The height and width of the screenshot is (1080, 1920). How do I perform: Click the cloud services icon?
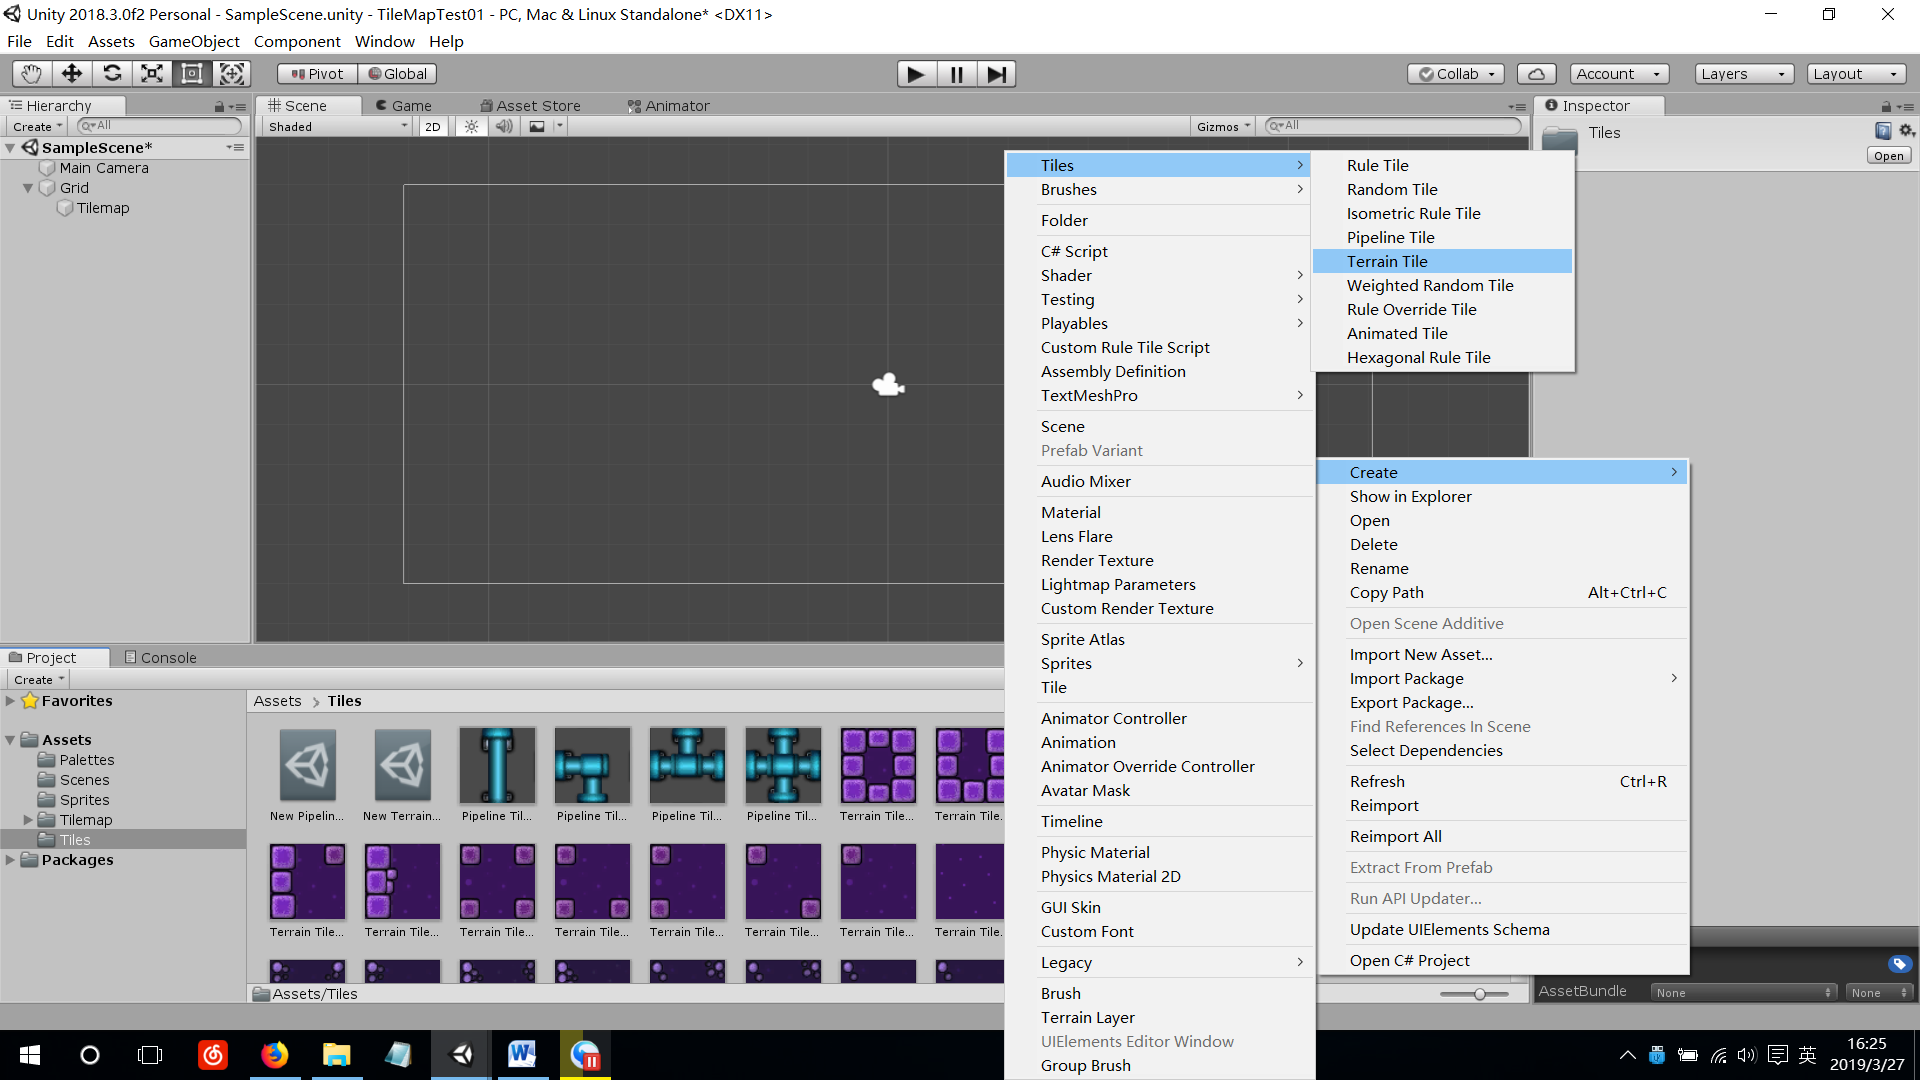[x=1537, y=74]
